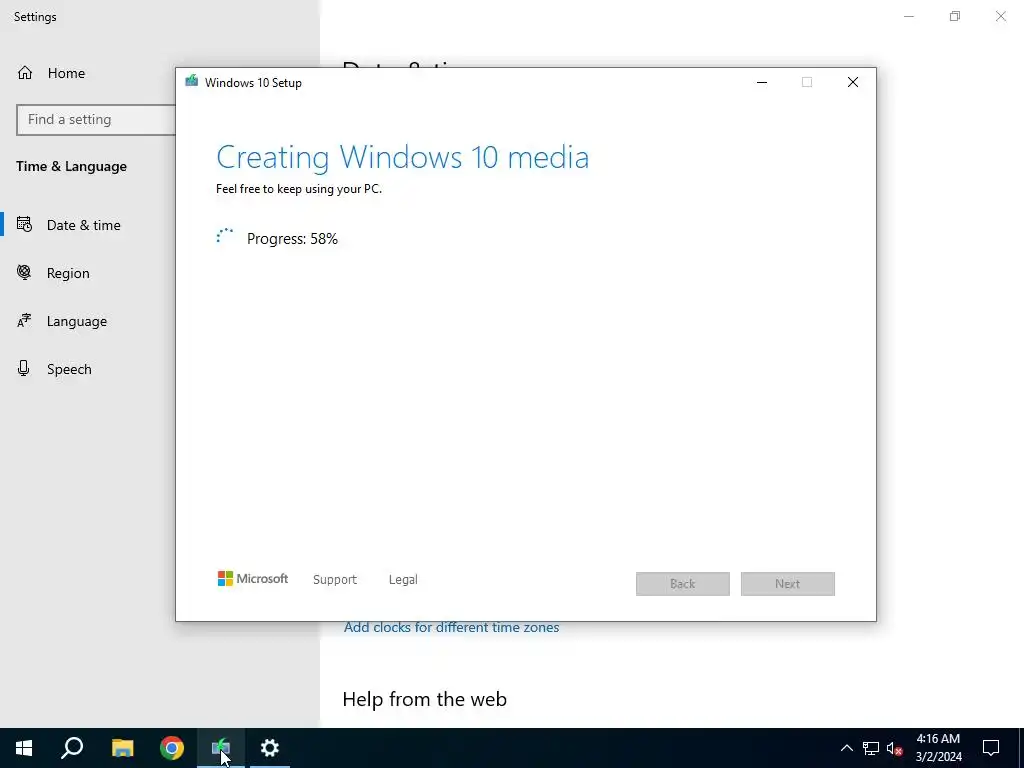This screenshot has width=1024, height=768.
Task: Open network status tray icon
Action: [x=871, y=748]
